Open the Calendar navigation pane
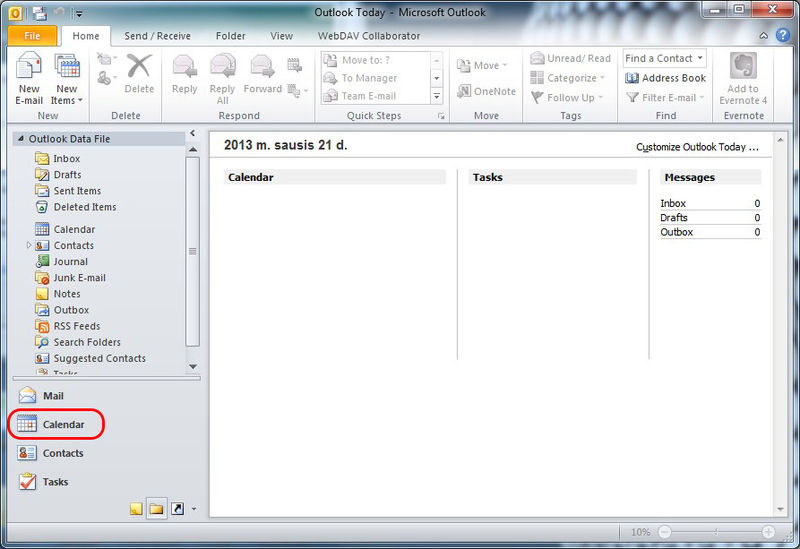800x549 pixels. click(x=56, y=424)
